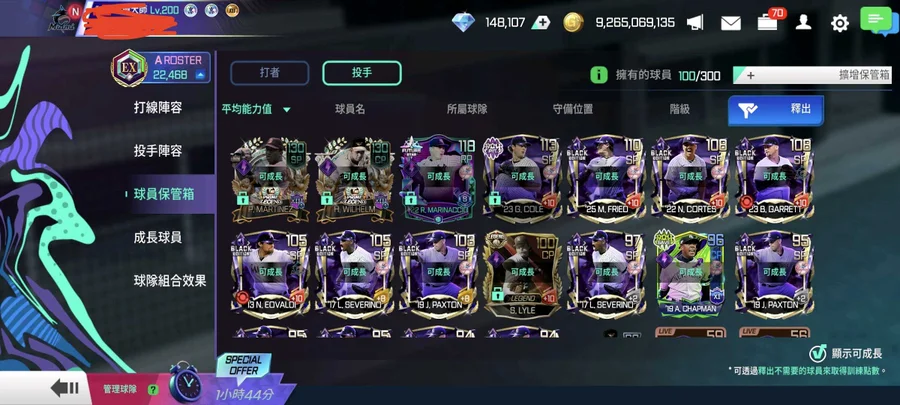Select the 23 G. COLE player card
Image resolution: width=900 pixels, height=405 pixels.
click(521, 179)
